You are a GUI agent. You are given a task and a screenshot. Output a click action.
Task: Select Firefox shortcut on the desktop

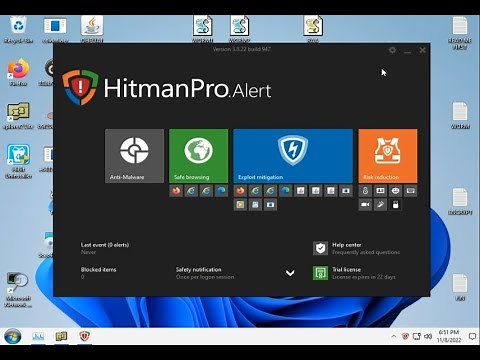(18, 72)
